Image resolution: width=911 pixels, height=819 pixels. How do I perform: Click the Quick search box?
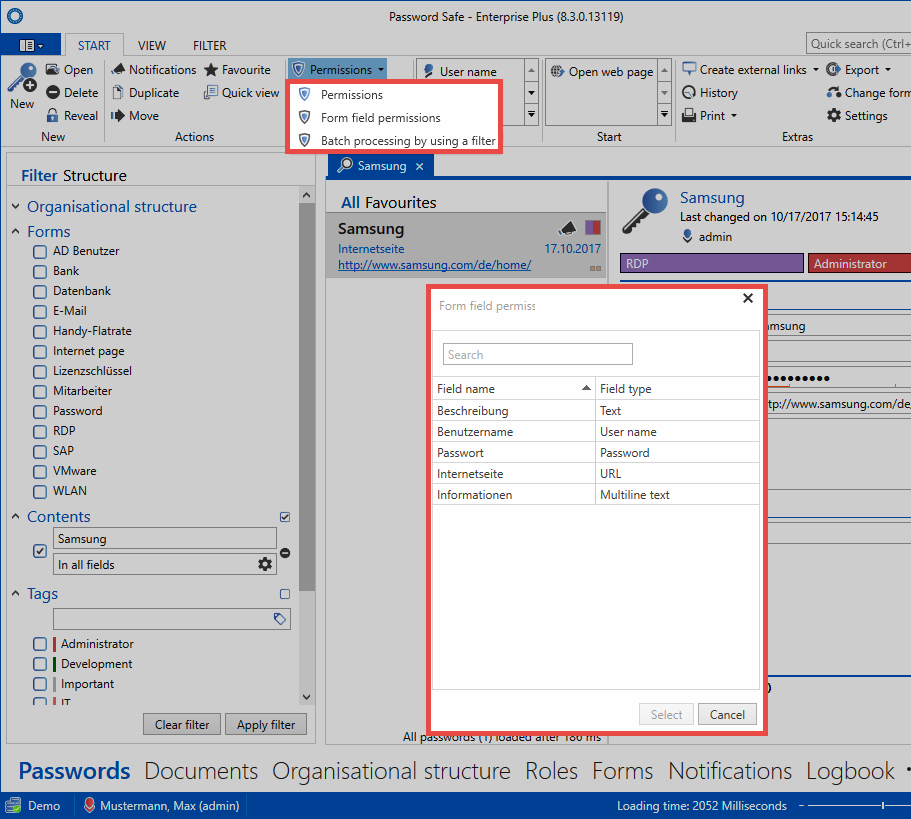click(858, 44)
